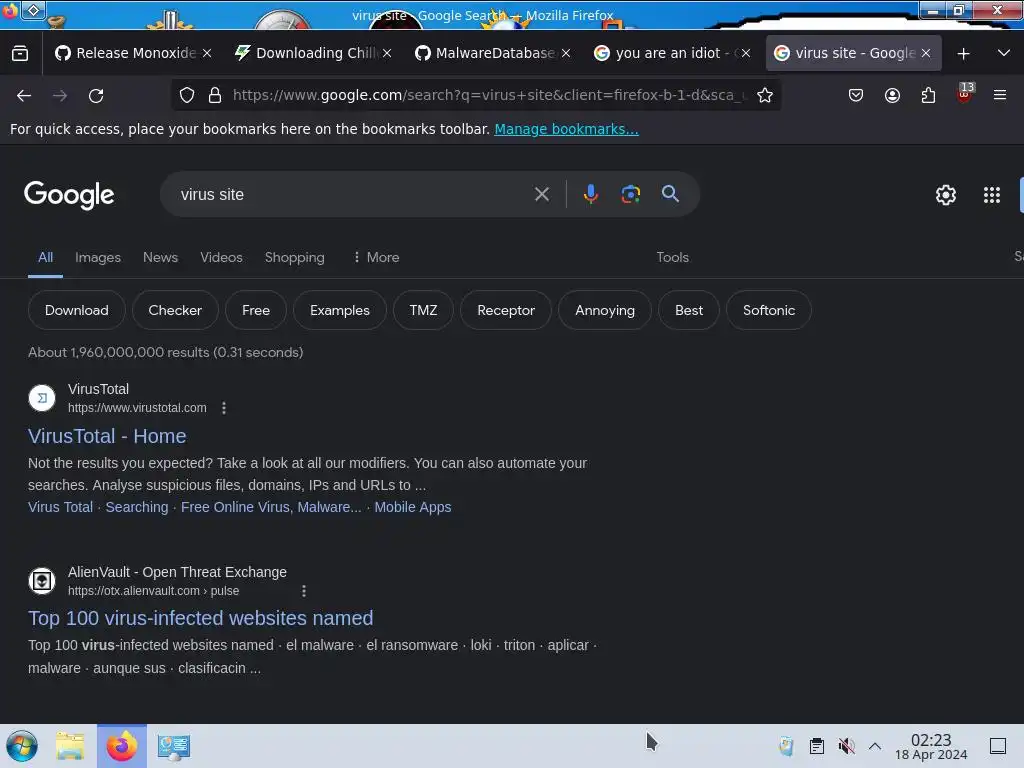The height and width of the screenshot is (768, 1024).
Task: Expand hidden system tray icons
Action: (x=875, y=746)
